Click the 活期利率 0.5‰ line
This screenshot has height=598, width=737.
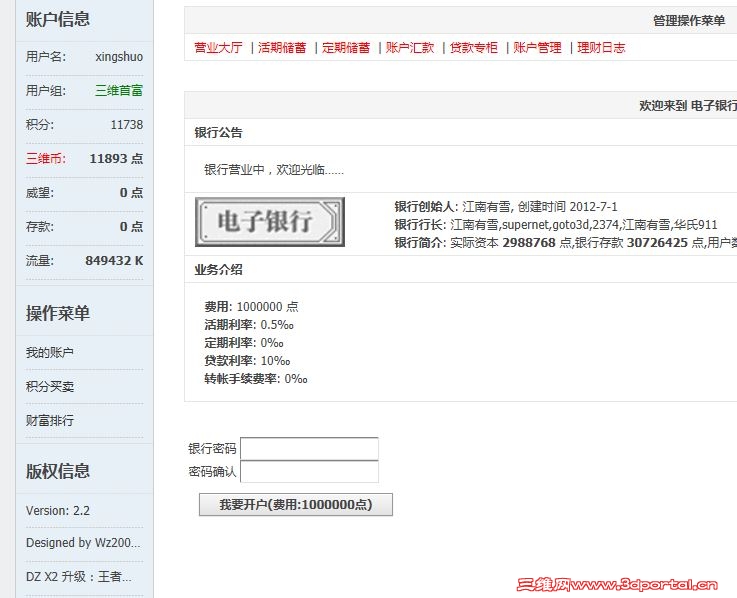click(x=249, y=325)
